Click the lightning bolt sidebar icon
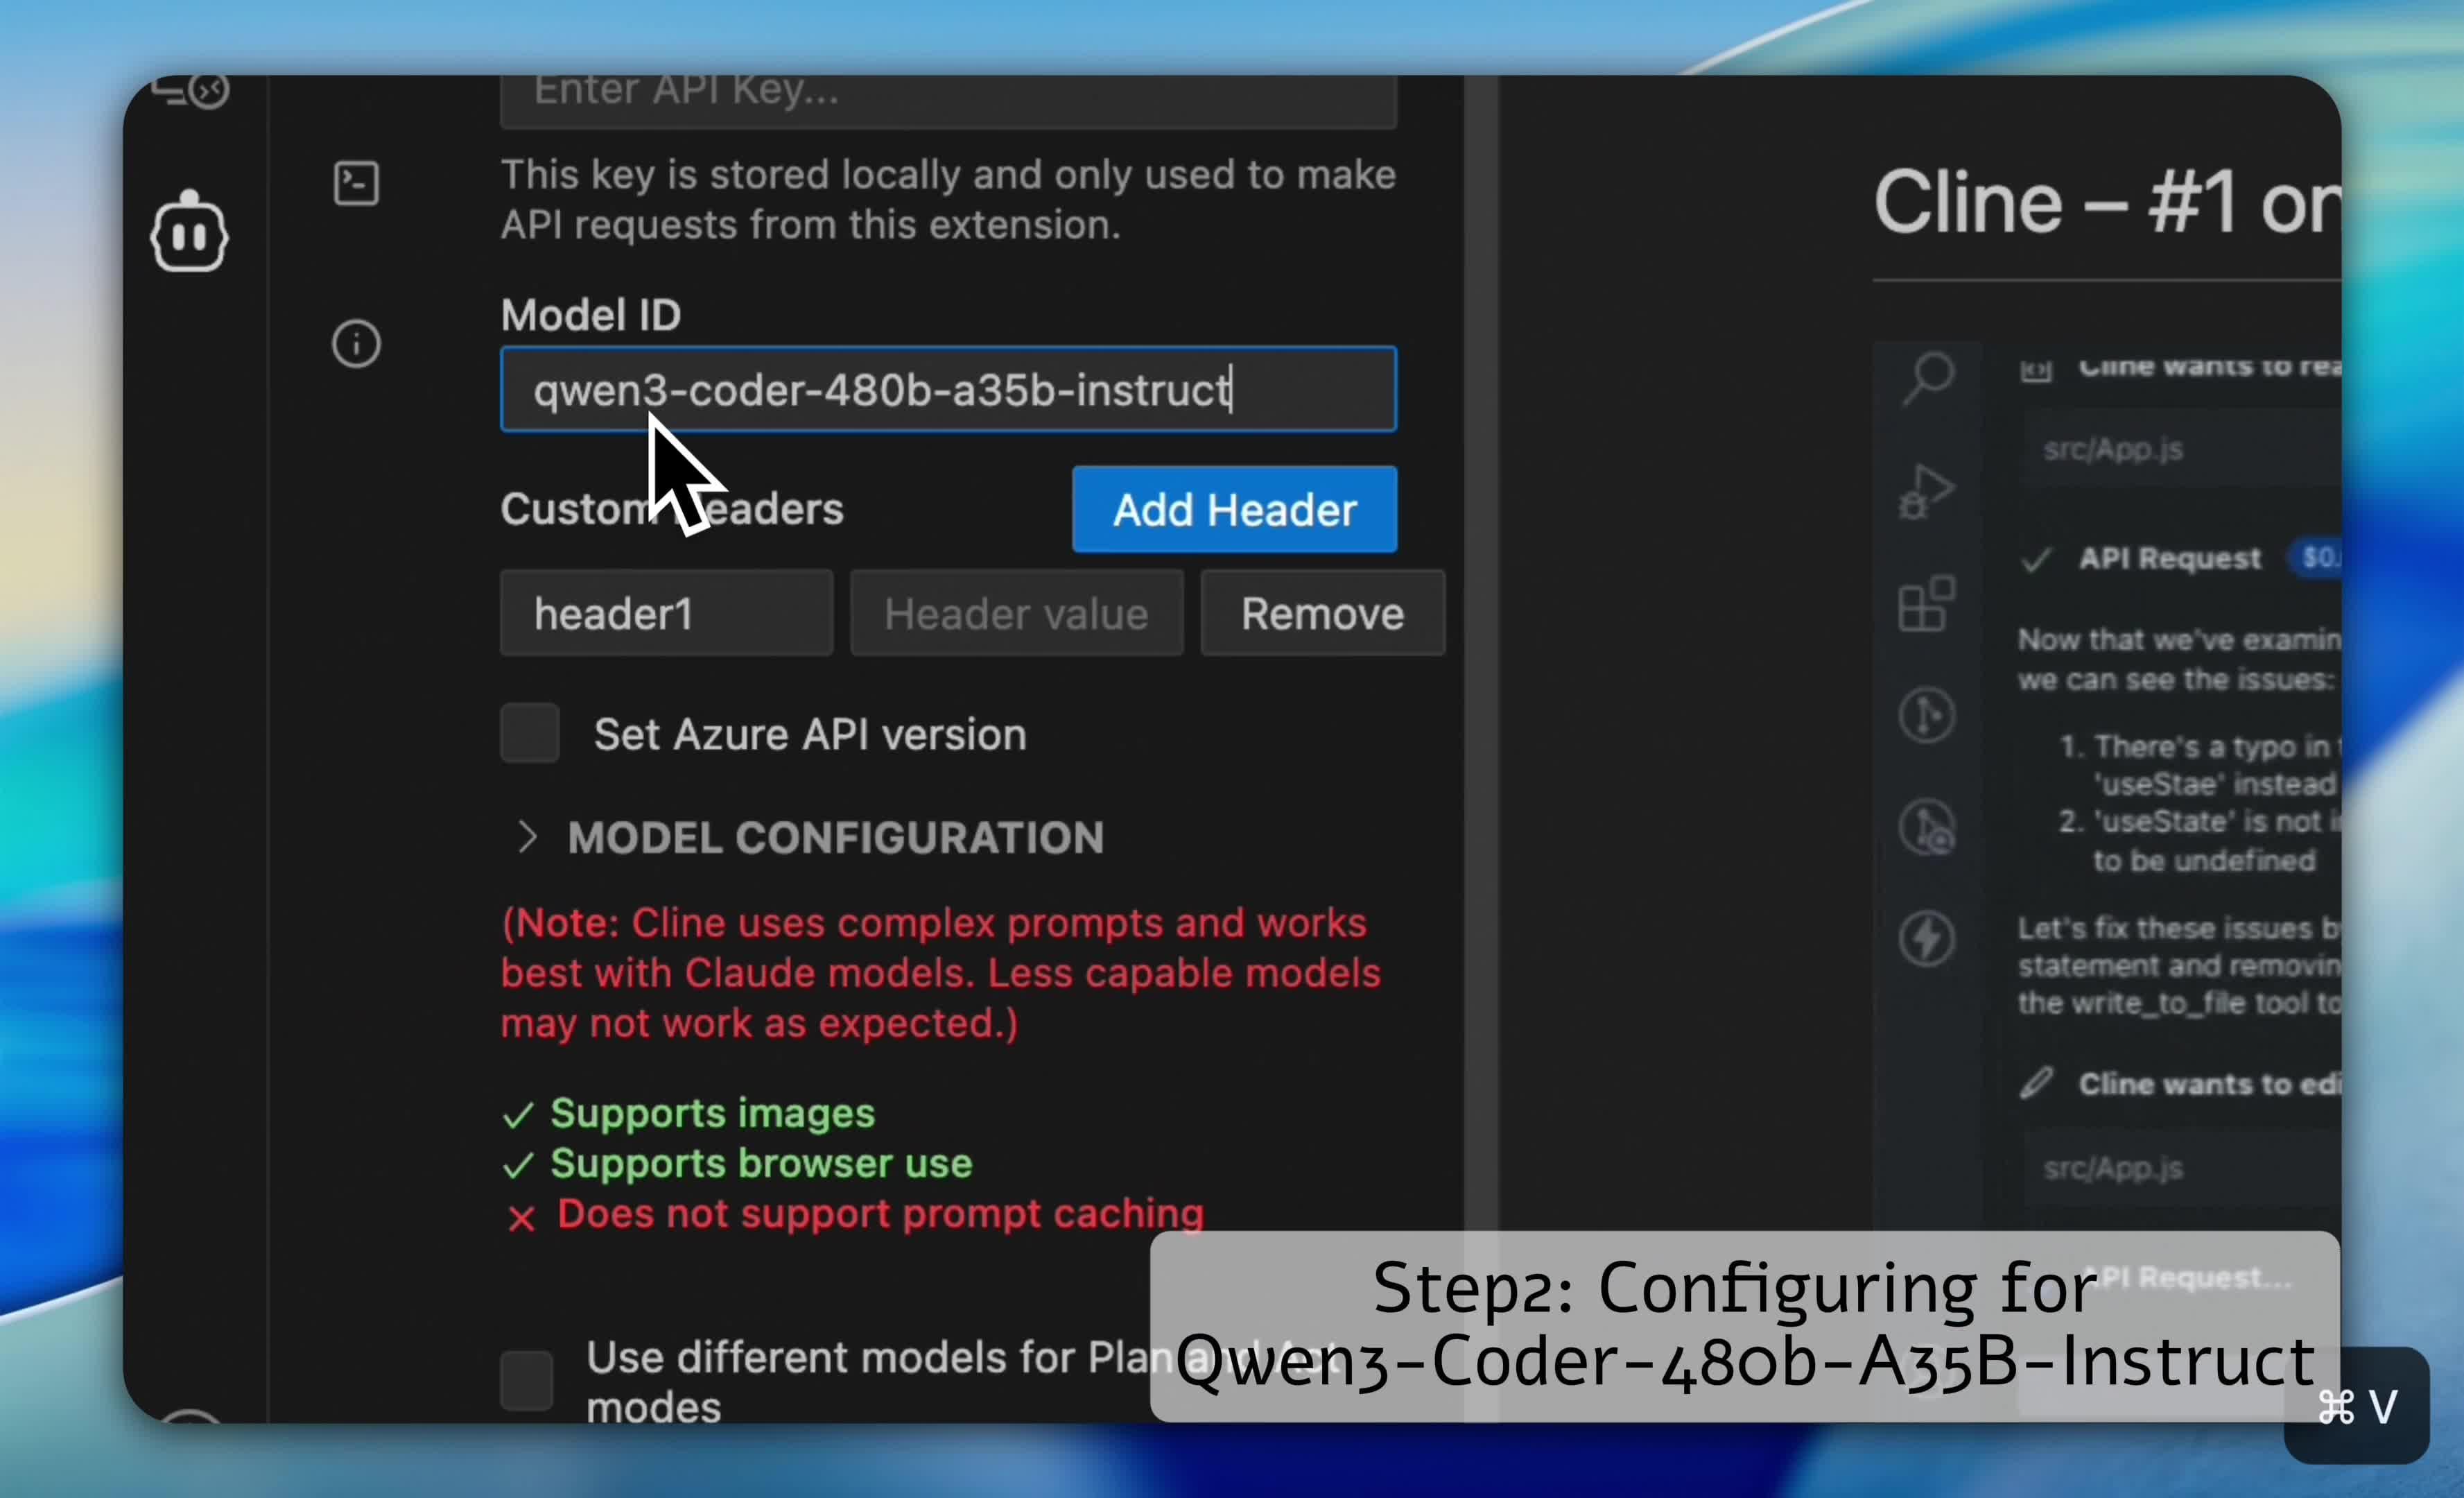Screen dimensions: 2464x1498 click(x=1926, y=939)
